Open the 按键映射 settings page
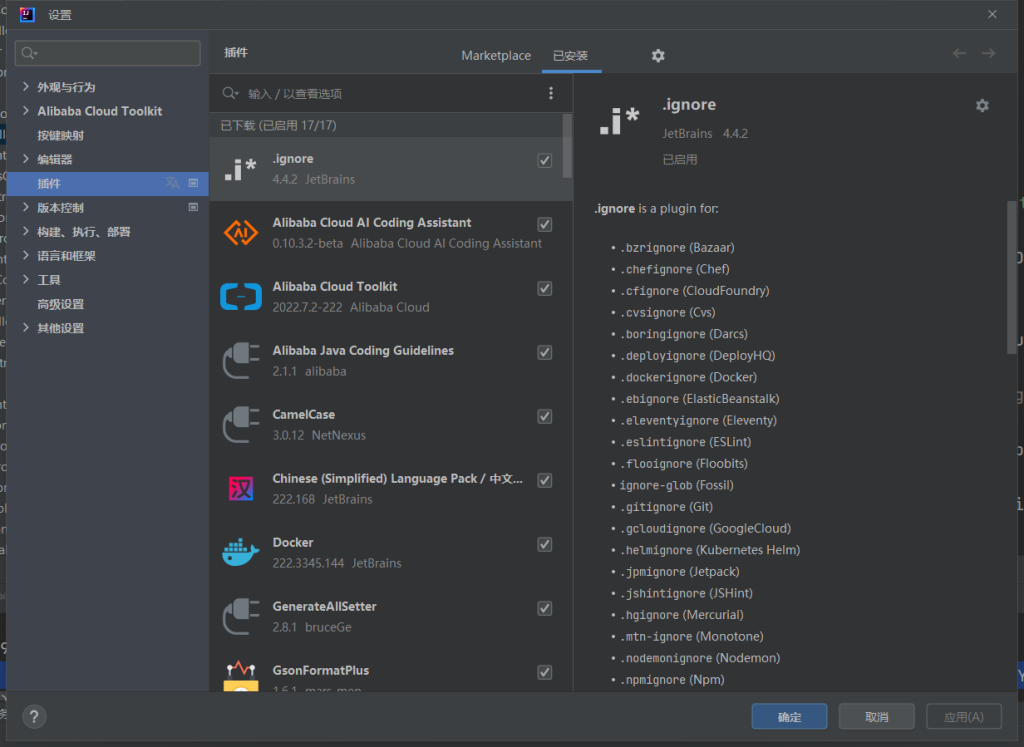 click(x=61, y=135)
